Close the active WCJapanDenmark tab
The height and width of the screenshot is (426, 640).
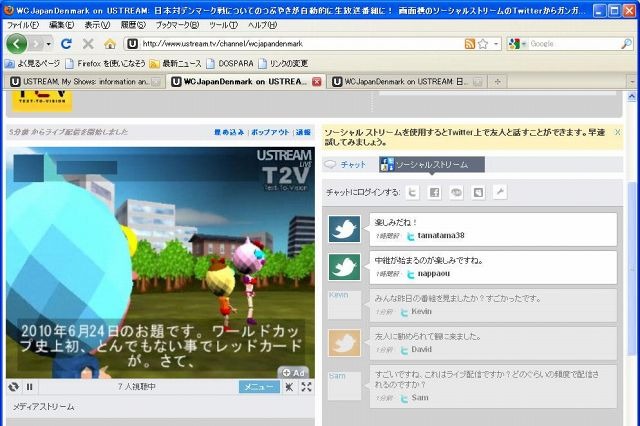click(x=316, y=82)
